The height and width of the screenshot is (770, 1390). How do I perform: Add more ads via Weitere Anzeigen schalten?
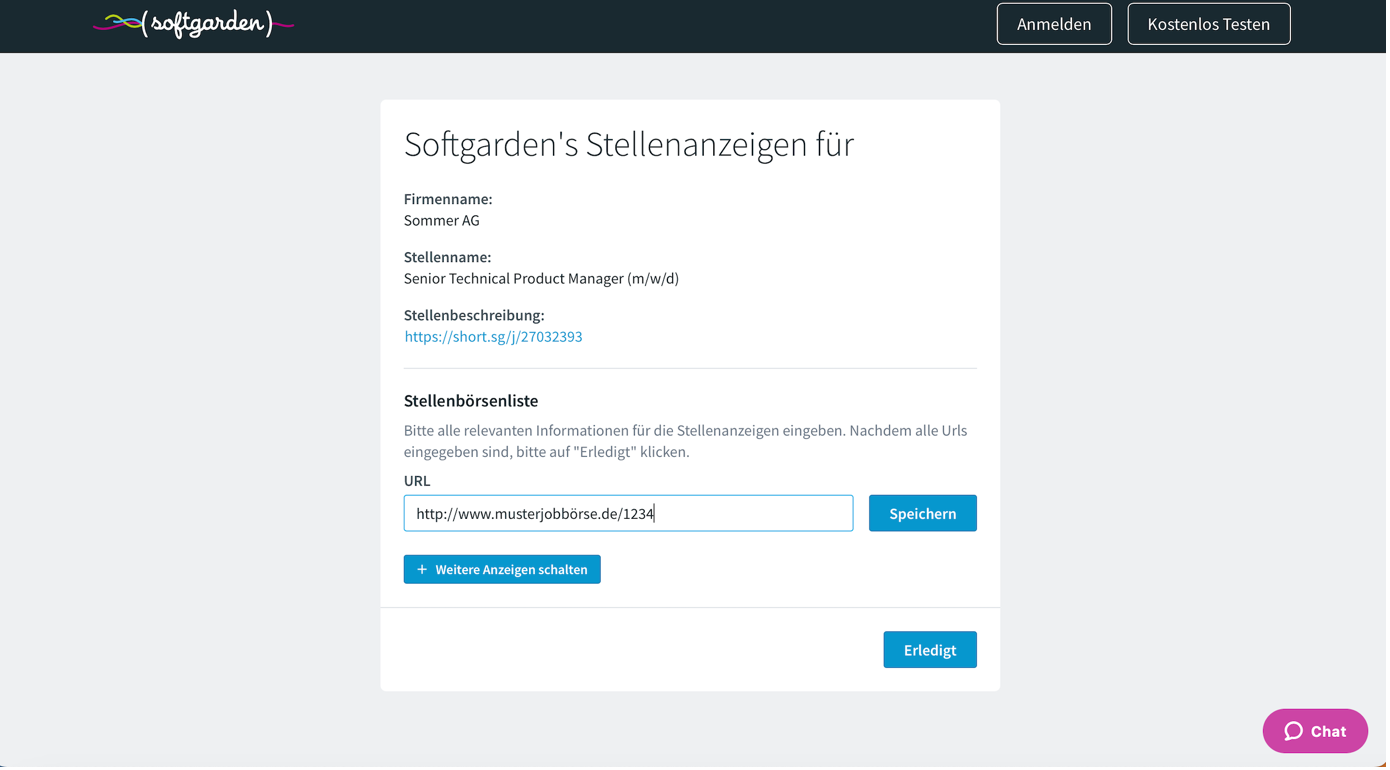pyautogui.click(x=502, y=570)
